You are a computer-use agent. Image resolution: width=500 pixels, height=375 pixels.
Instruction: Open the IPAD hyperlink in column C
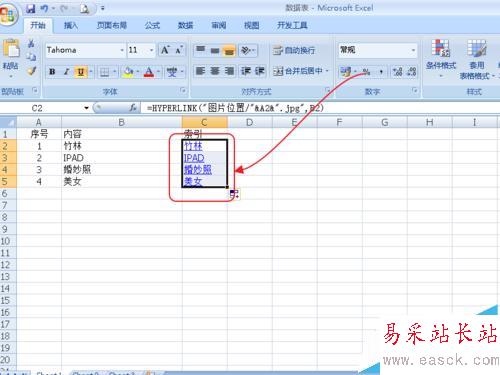click(194, 158)
